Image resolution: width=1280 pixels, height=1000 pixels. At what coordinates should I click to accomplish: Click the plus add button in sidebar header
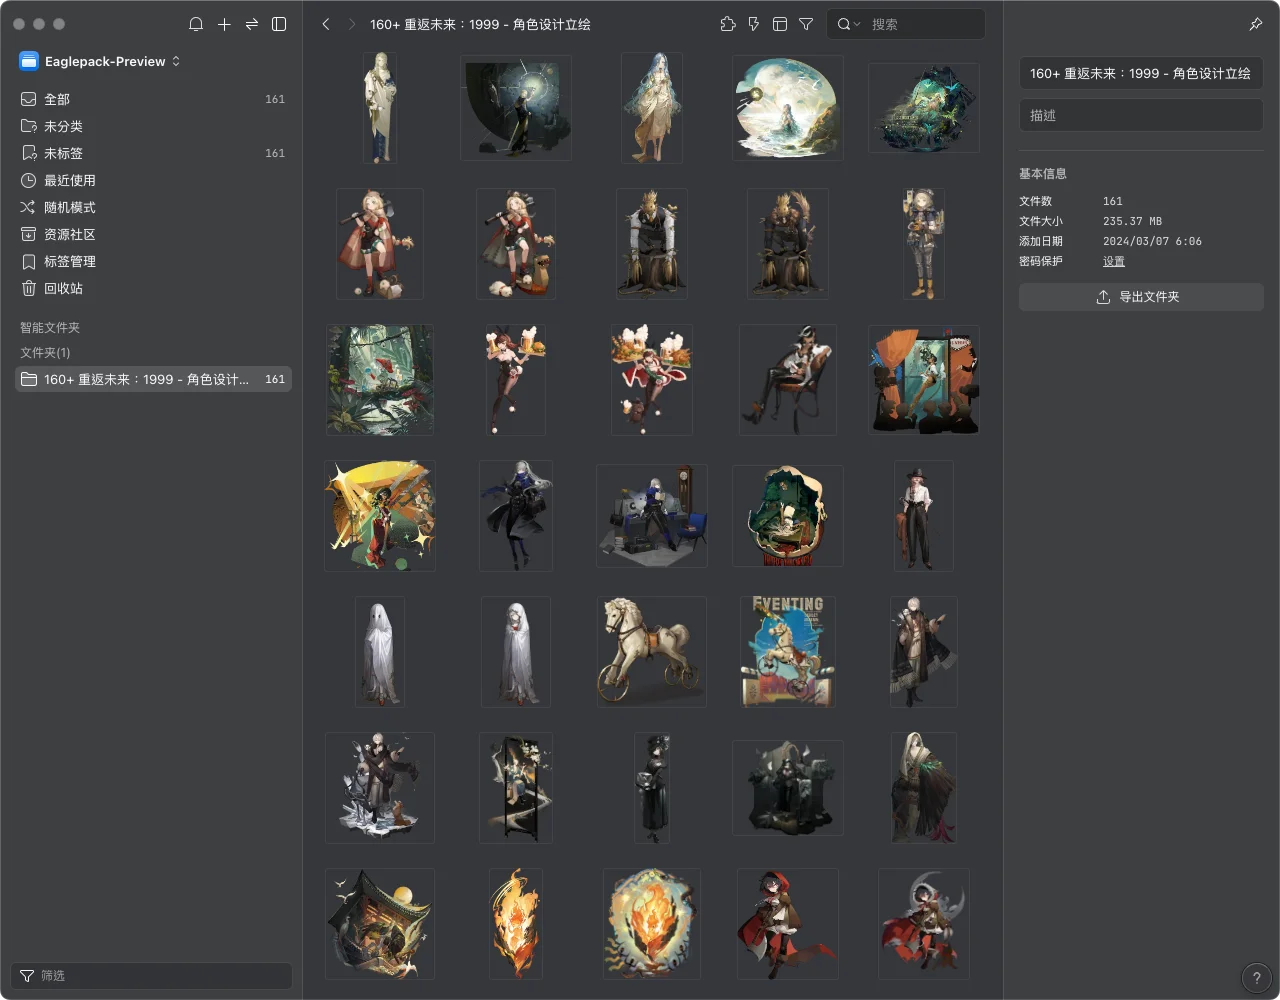point(224,24)
